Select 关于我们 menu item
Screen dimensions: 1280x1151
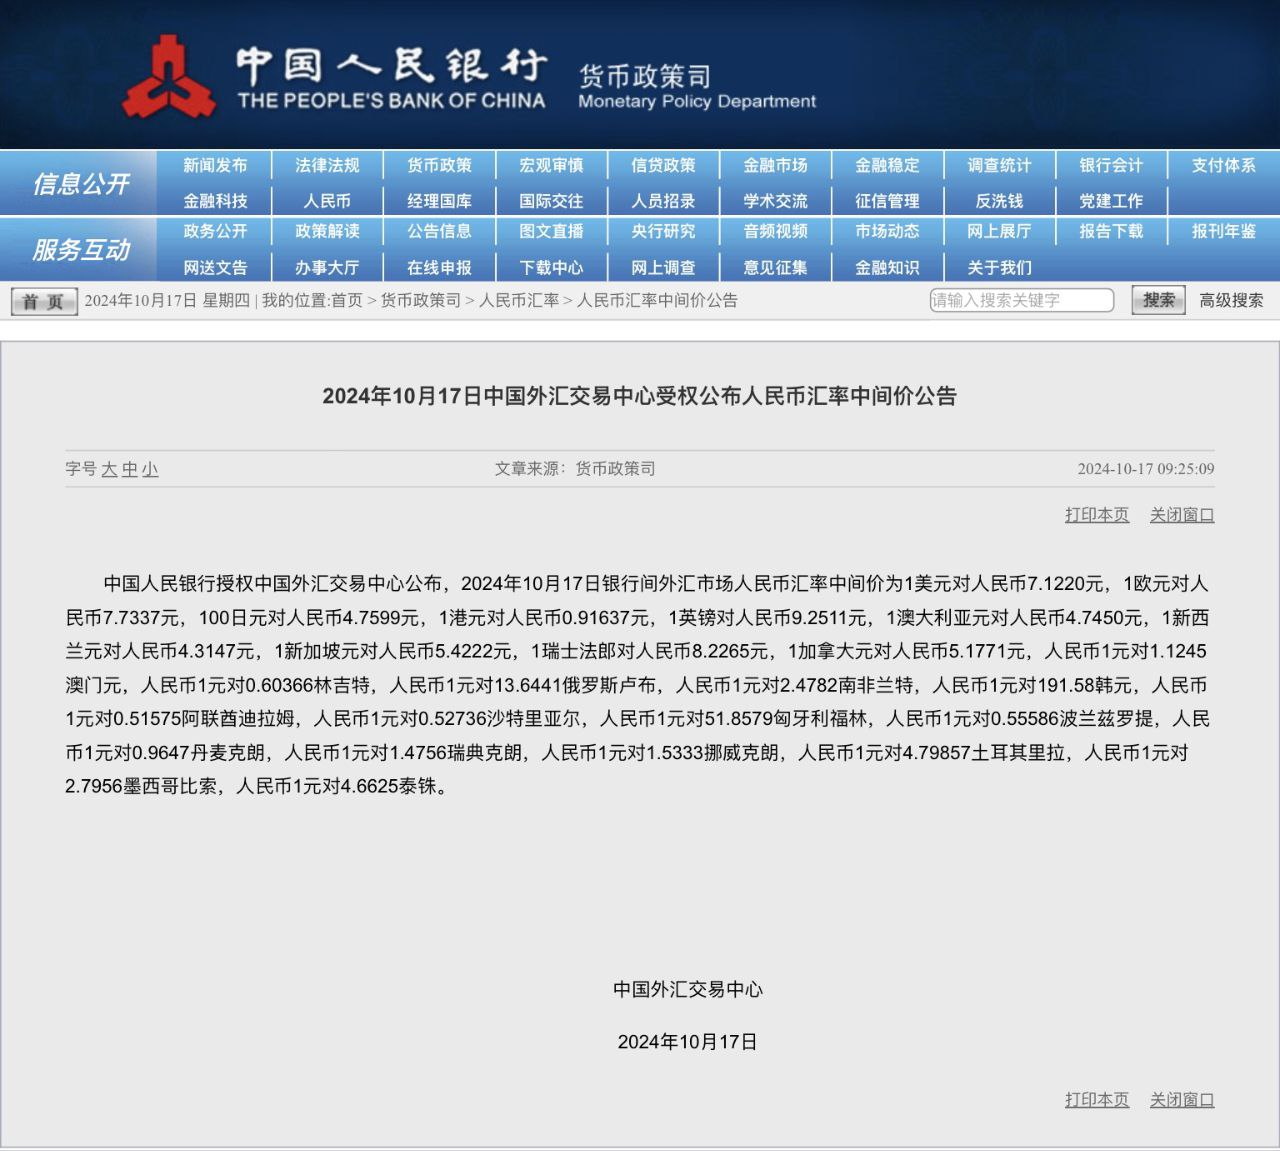999,268
